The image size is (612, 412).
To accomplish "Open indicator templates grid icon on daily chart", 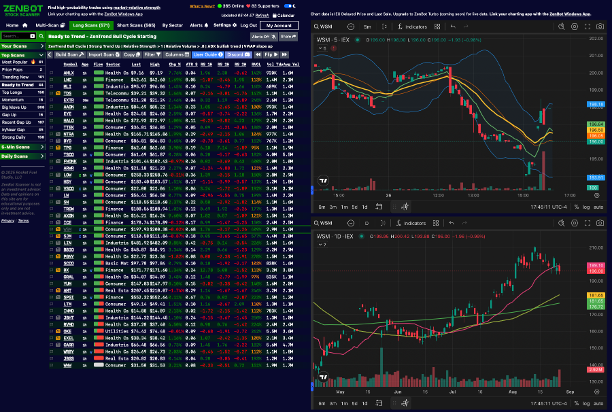I will (436, 223).
